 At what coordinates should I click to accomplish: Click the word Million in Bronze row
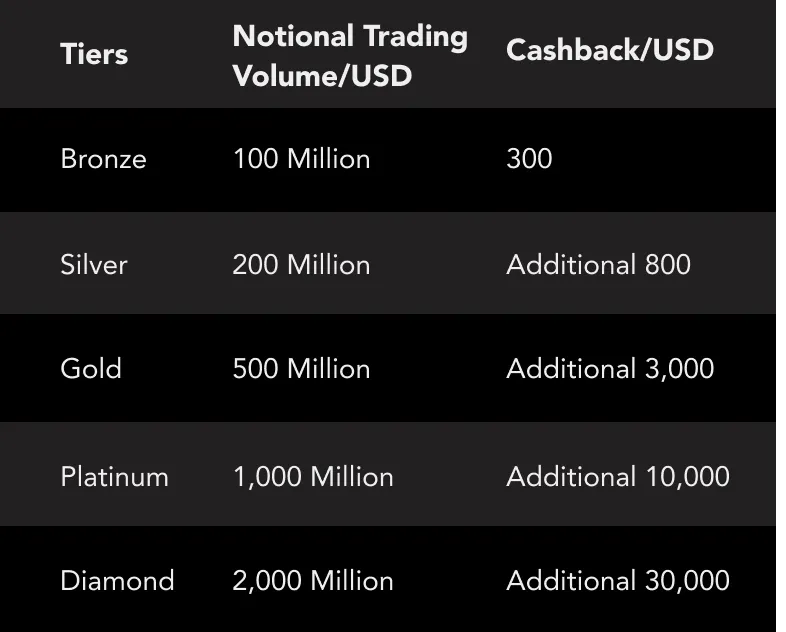pos(328,159)
